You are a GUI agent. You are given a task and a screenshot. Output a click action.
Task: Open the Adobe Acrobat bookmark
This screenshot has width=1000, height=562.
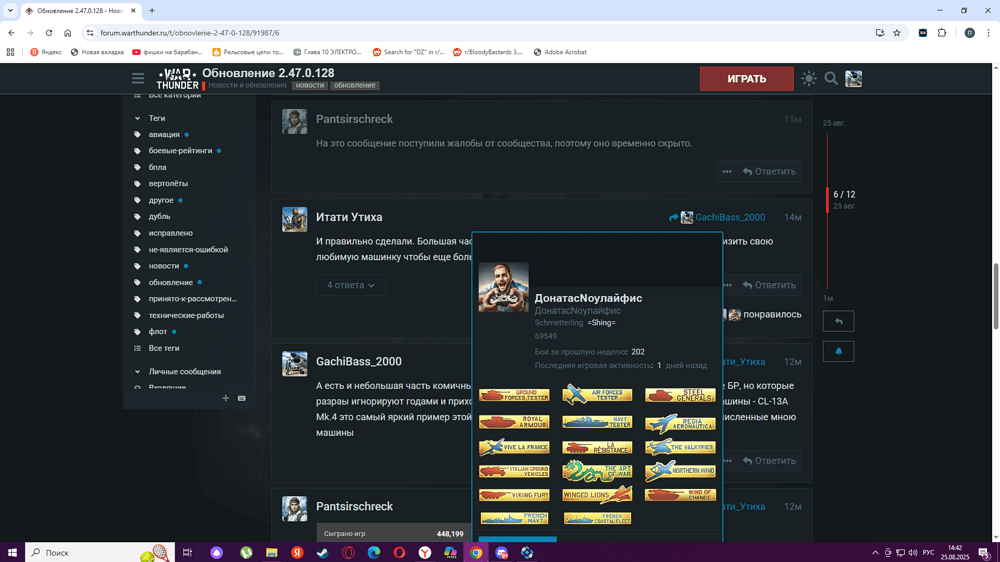click(x=560, y=52)
